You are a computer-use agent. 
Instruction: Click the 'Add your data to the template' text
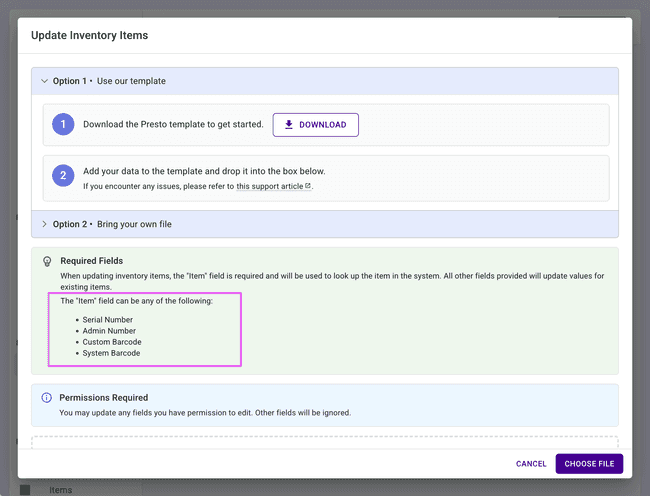[204, 171]
